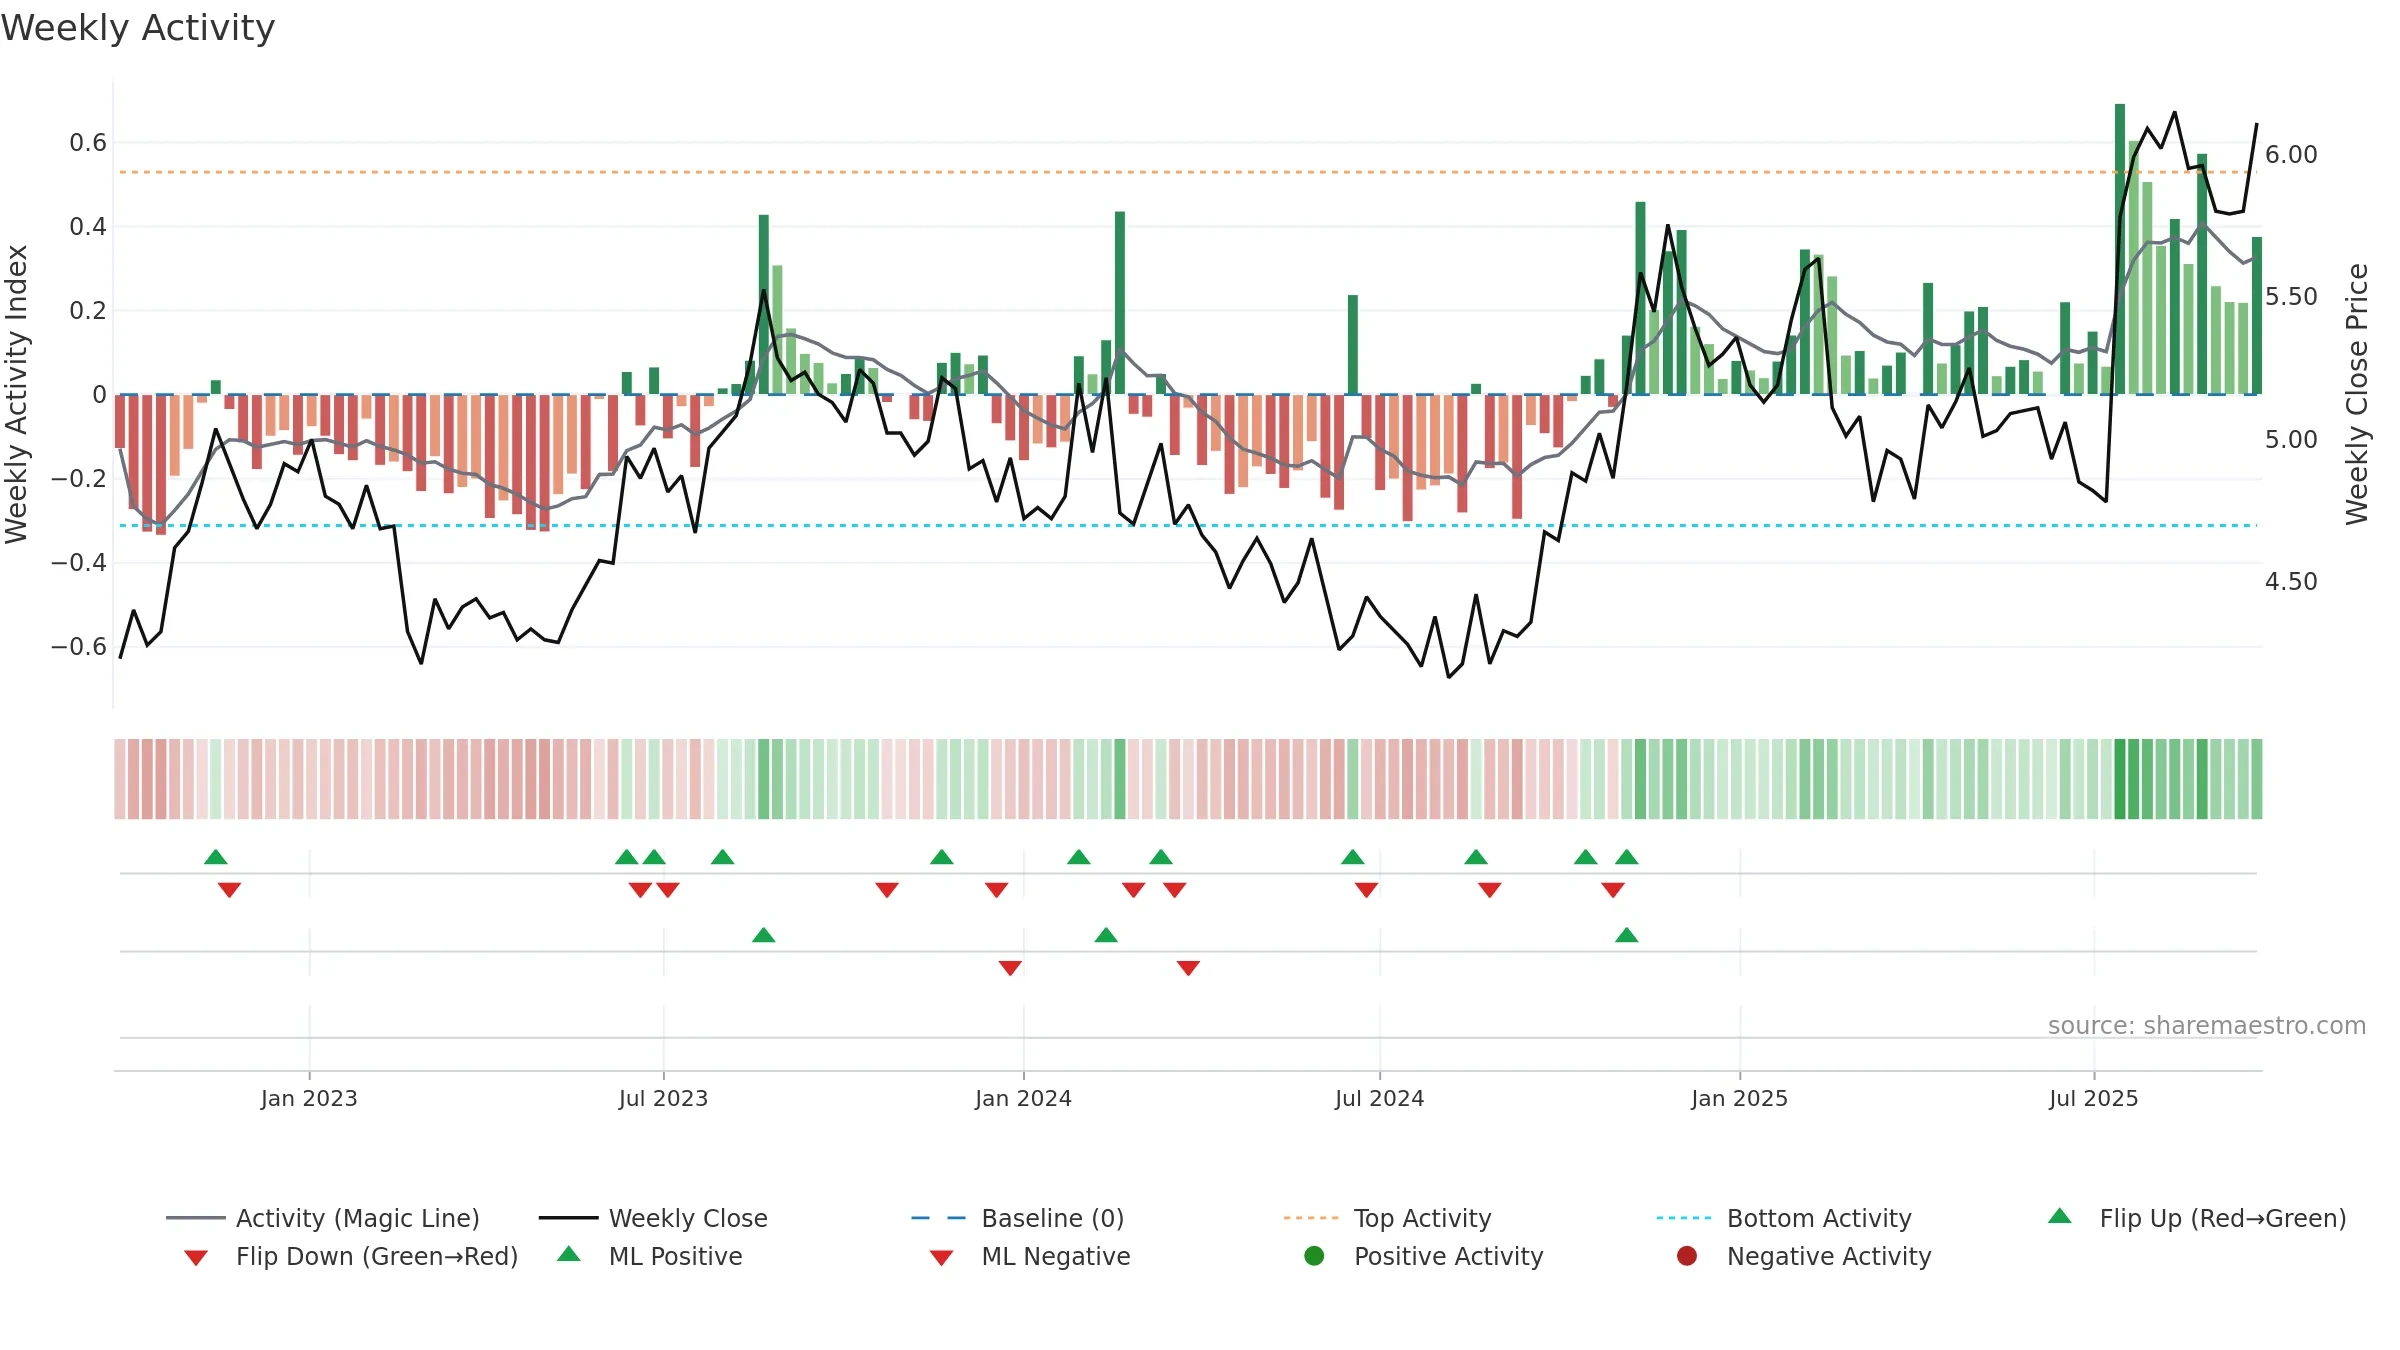Image resolution: width=2400 pixels, height=1350 pixels.
Task: Click the 'Weekly Activity' chart title
Action: pyautogui.click(x=138, y=28)
